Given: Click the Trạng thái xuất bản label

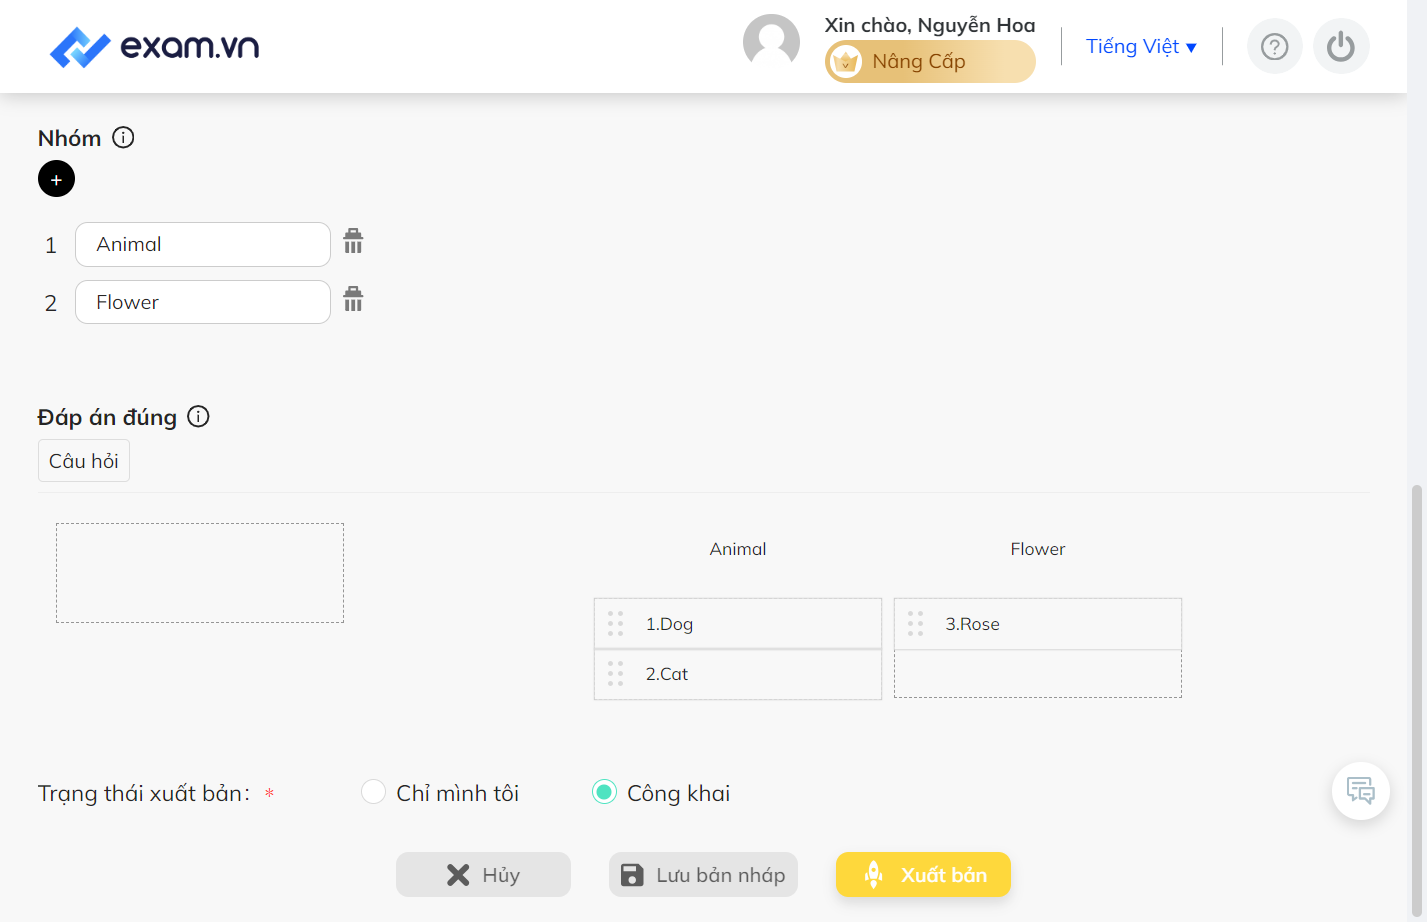Looking at the screenshot, I should pos(144,794).
